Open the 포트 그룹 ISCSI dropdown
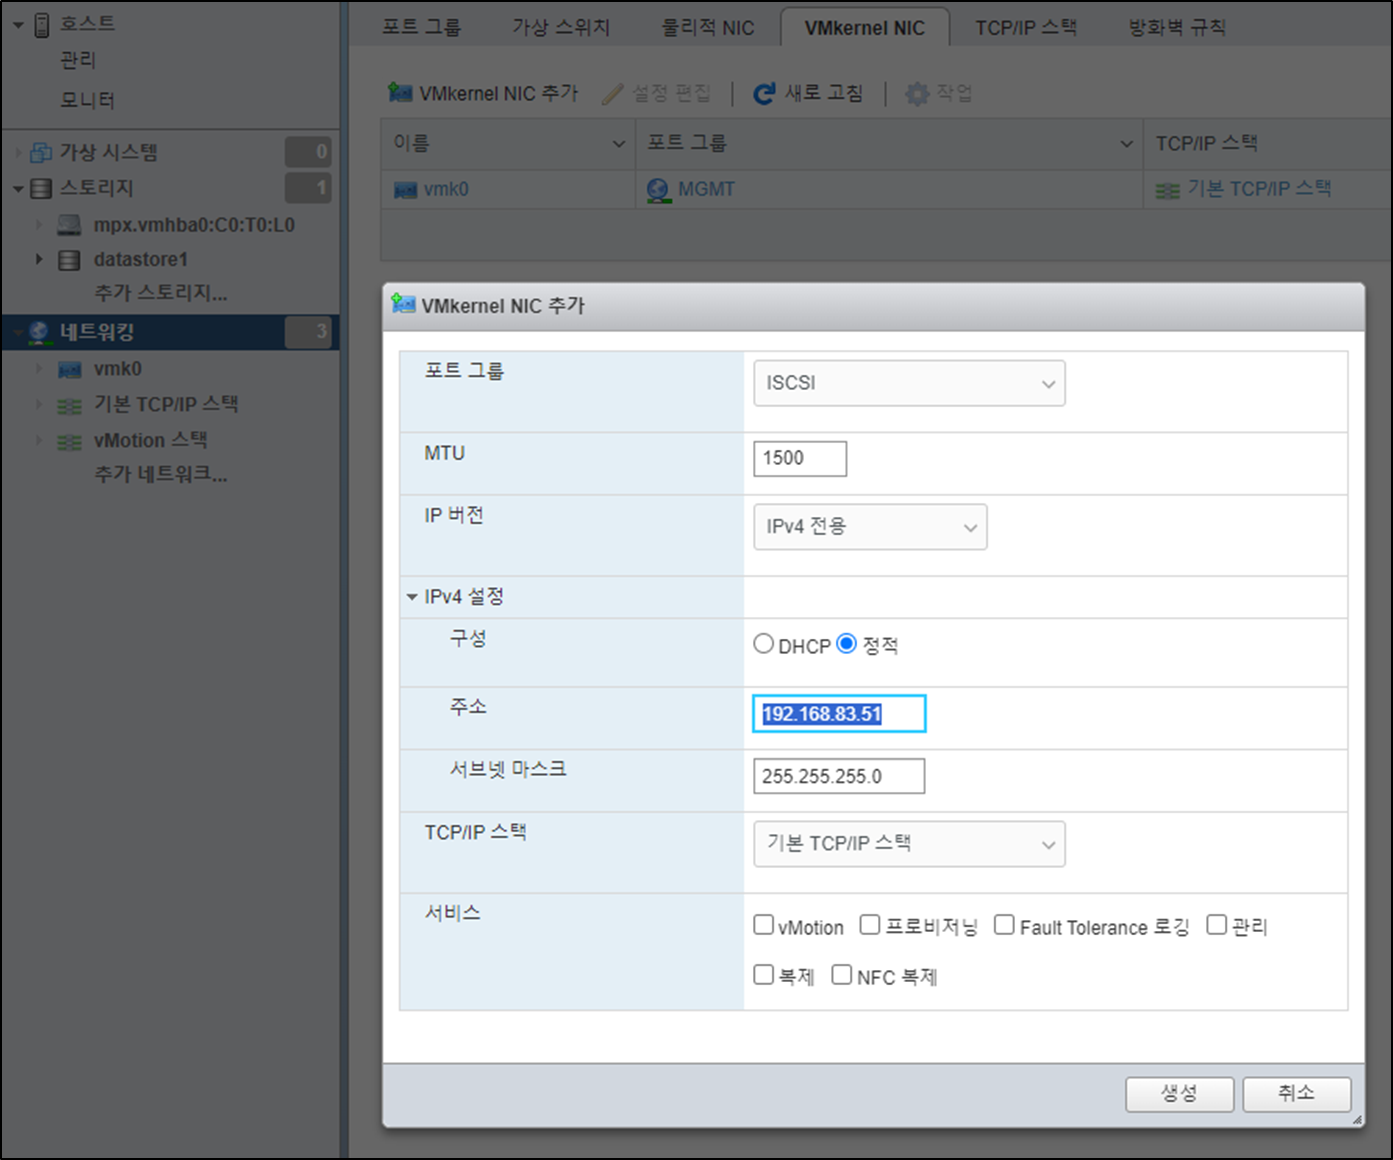Image resolution: width=1393 pixels, height=1160 pixels. pos(909,383)
